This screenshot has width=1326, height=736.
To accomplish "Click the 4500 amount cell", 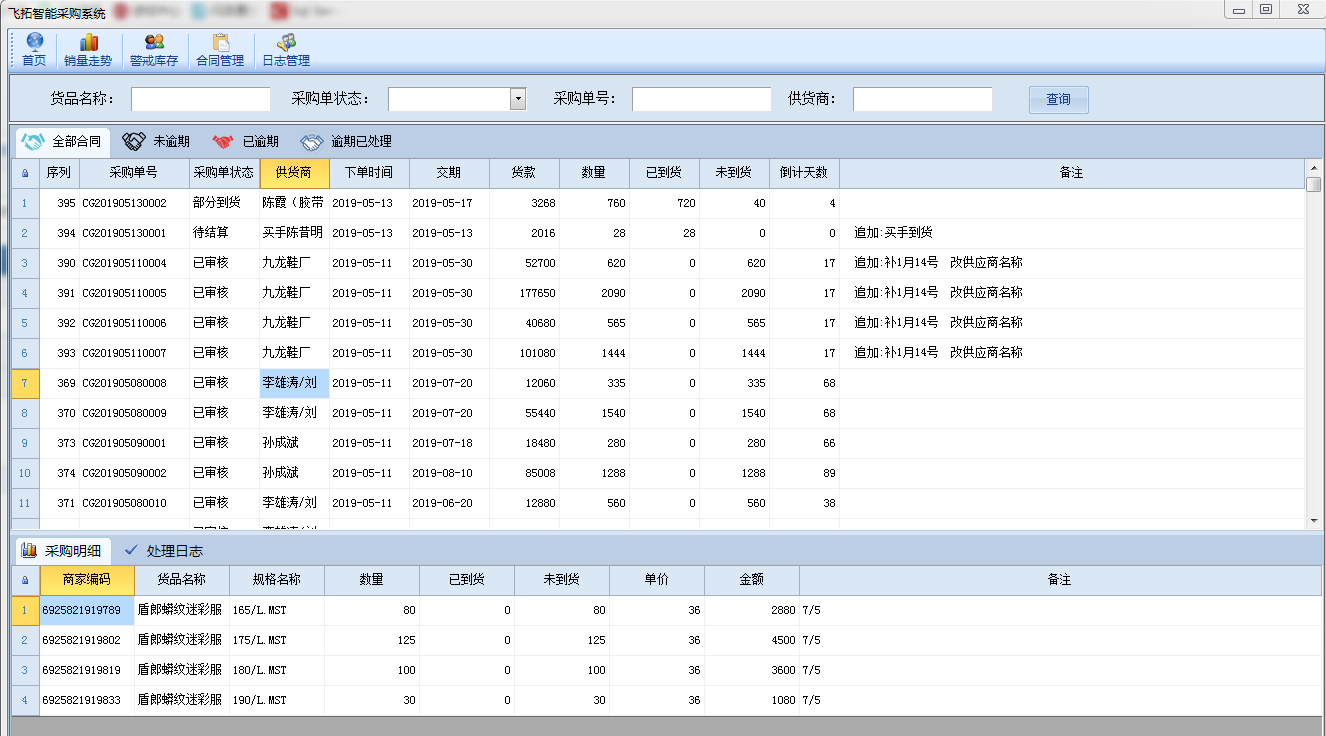I will pos(752,640).
